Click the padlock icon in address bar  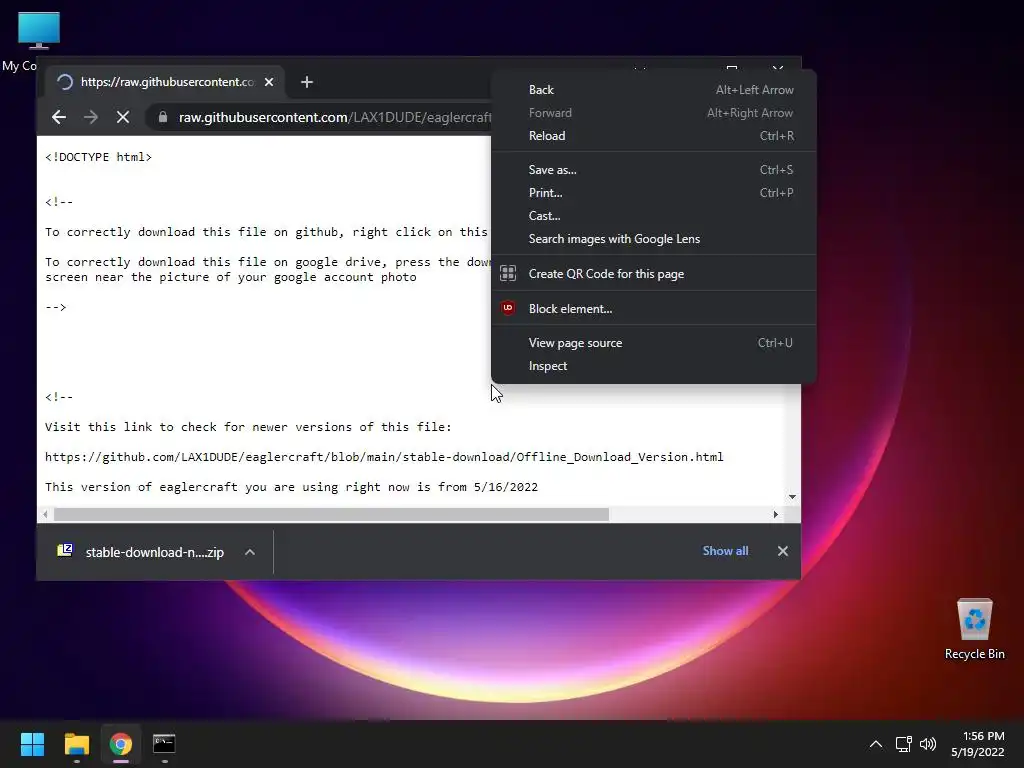[163, 117]
